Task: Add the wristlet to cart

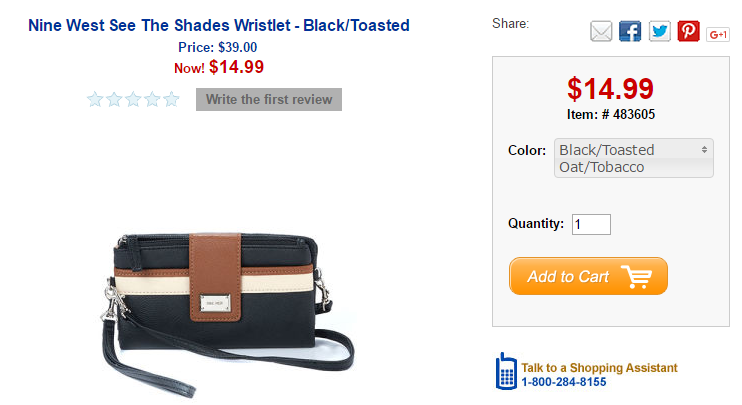Action: coord(568,277)
